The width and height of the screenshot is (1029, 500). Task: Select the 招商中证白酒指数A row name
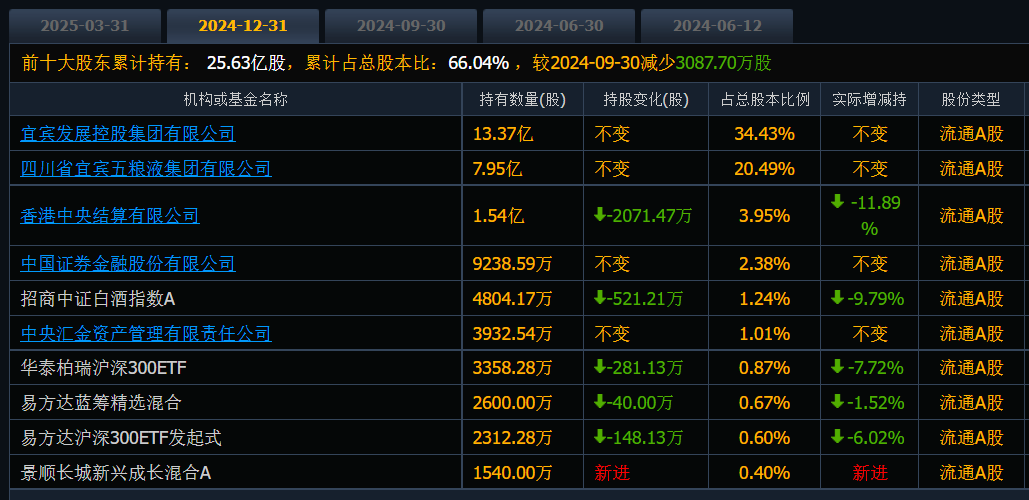click(98, 299)
